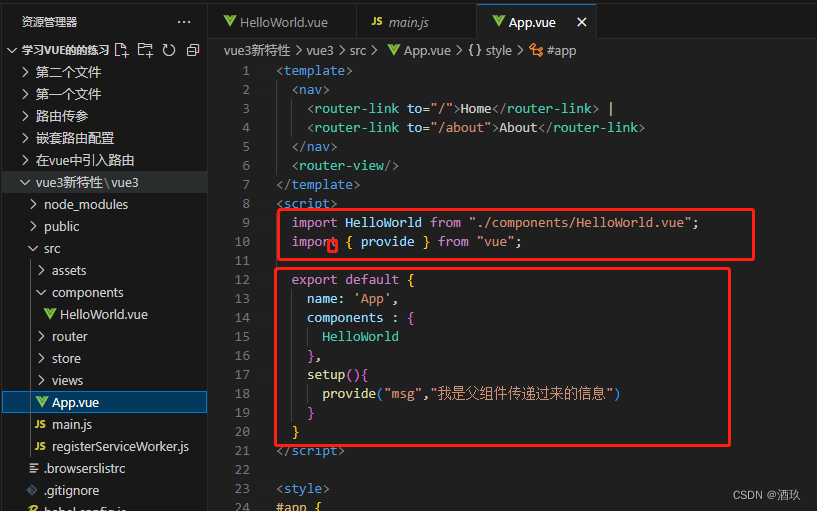
Task: Click the 资源管理器 panel title
Action: [x=49, y=22]
